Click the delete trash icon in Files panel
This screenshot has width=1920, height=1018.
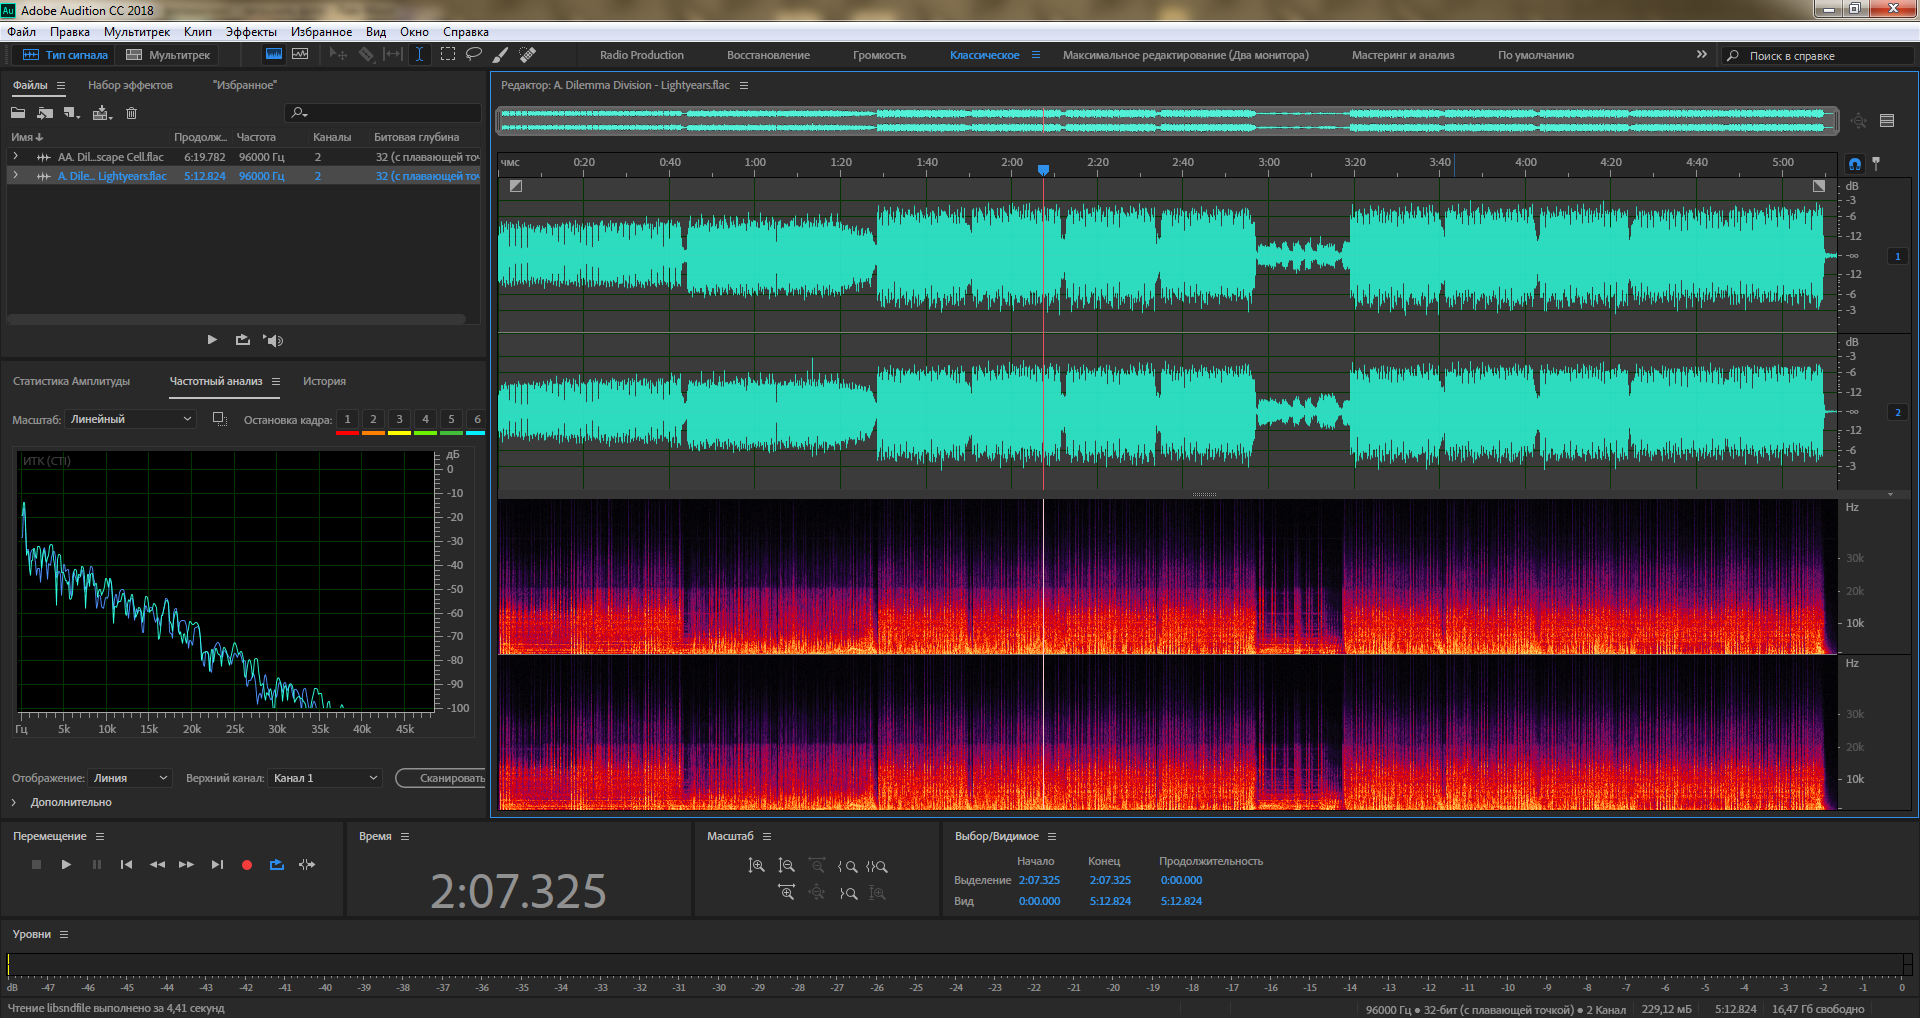pos(131,113)
